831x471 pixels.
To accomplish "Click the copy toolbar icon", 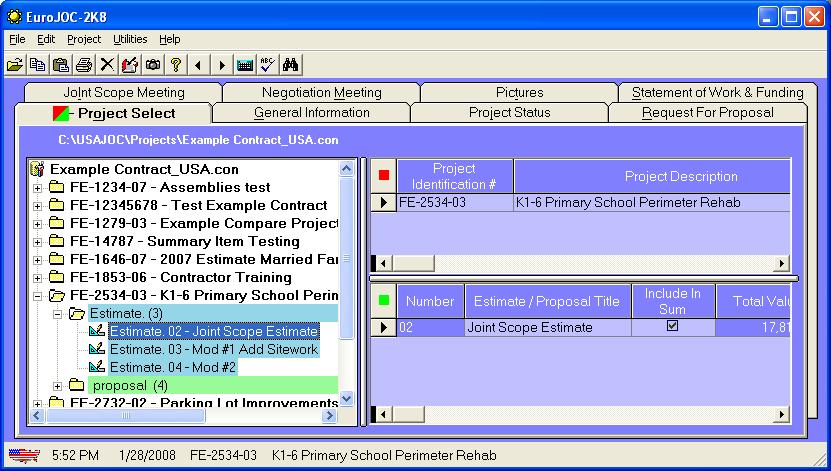I will [x=37, y=65].
